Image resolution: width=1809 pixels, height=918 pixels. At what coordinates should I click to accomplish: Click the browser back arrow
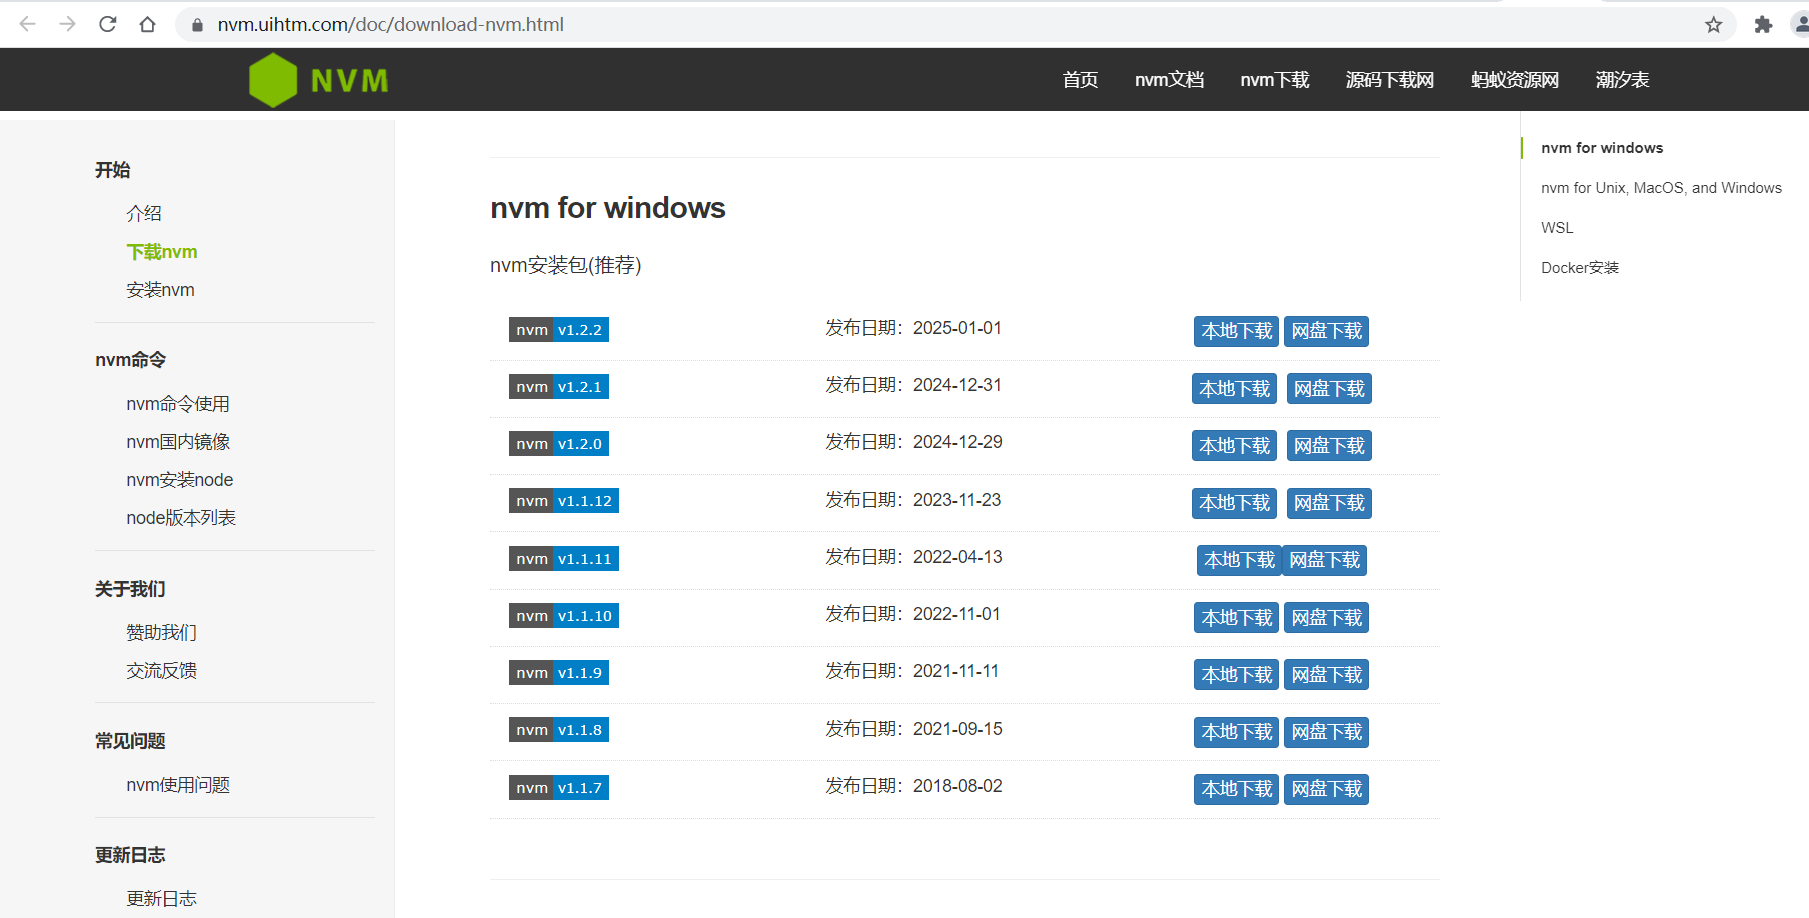(x=27, y=24)
